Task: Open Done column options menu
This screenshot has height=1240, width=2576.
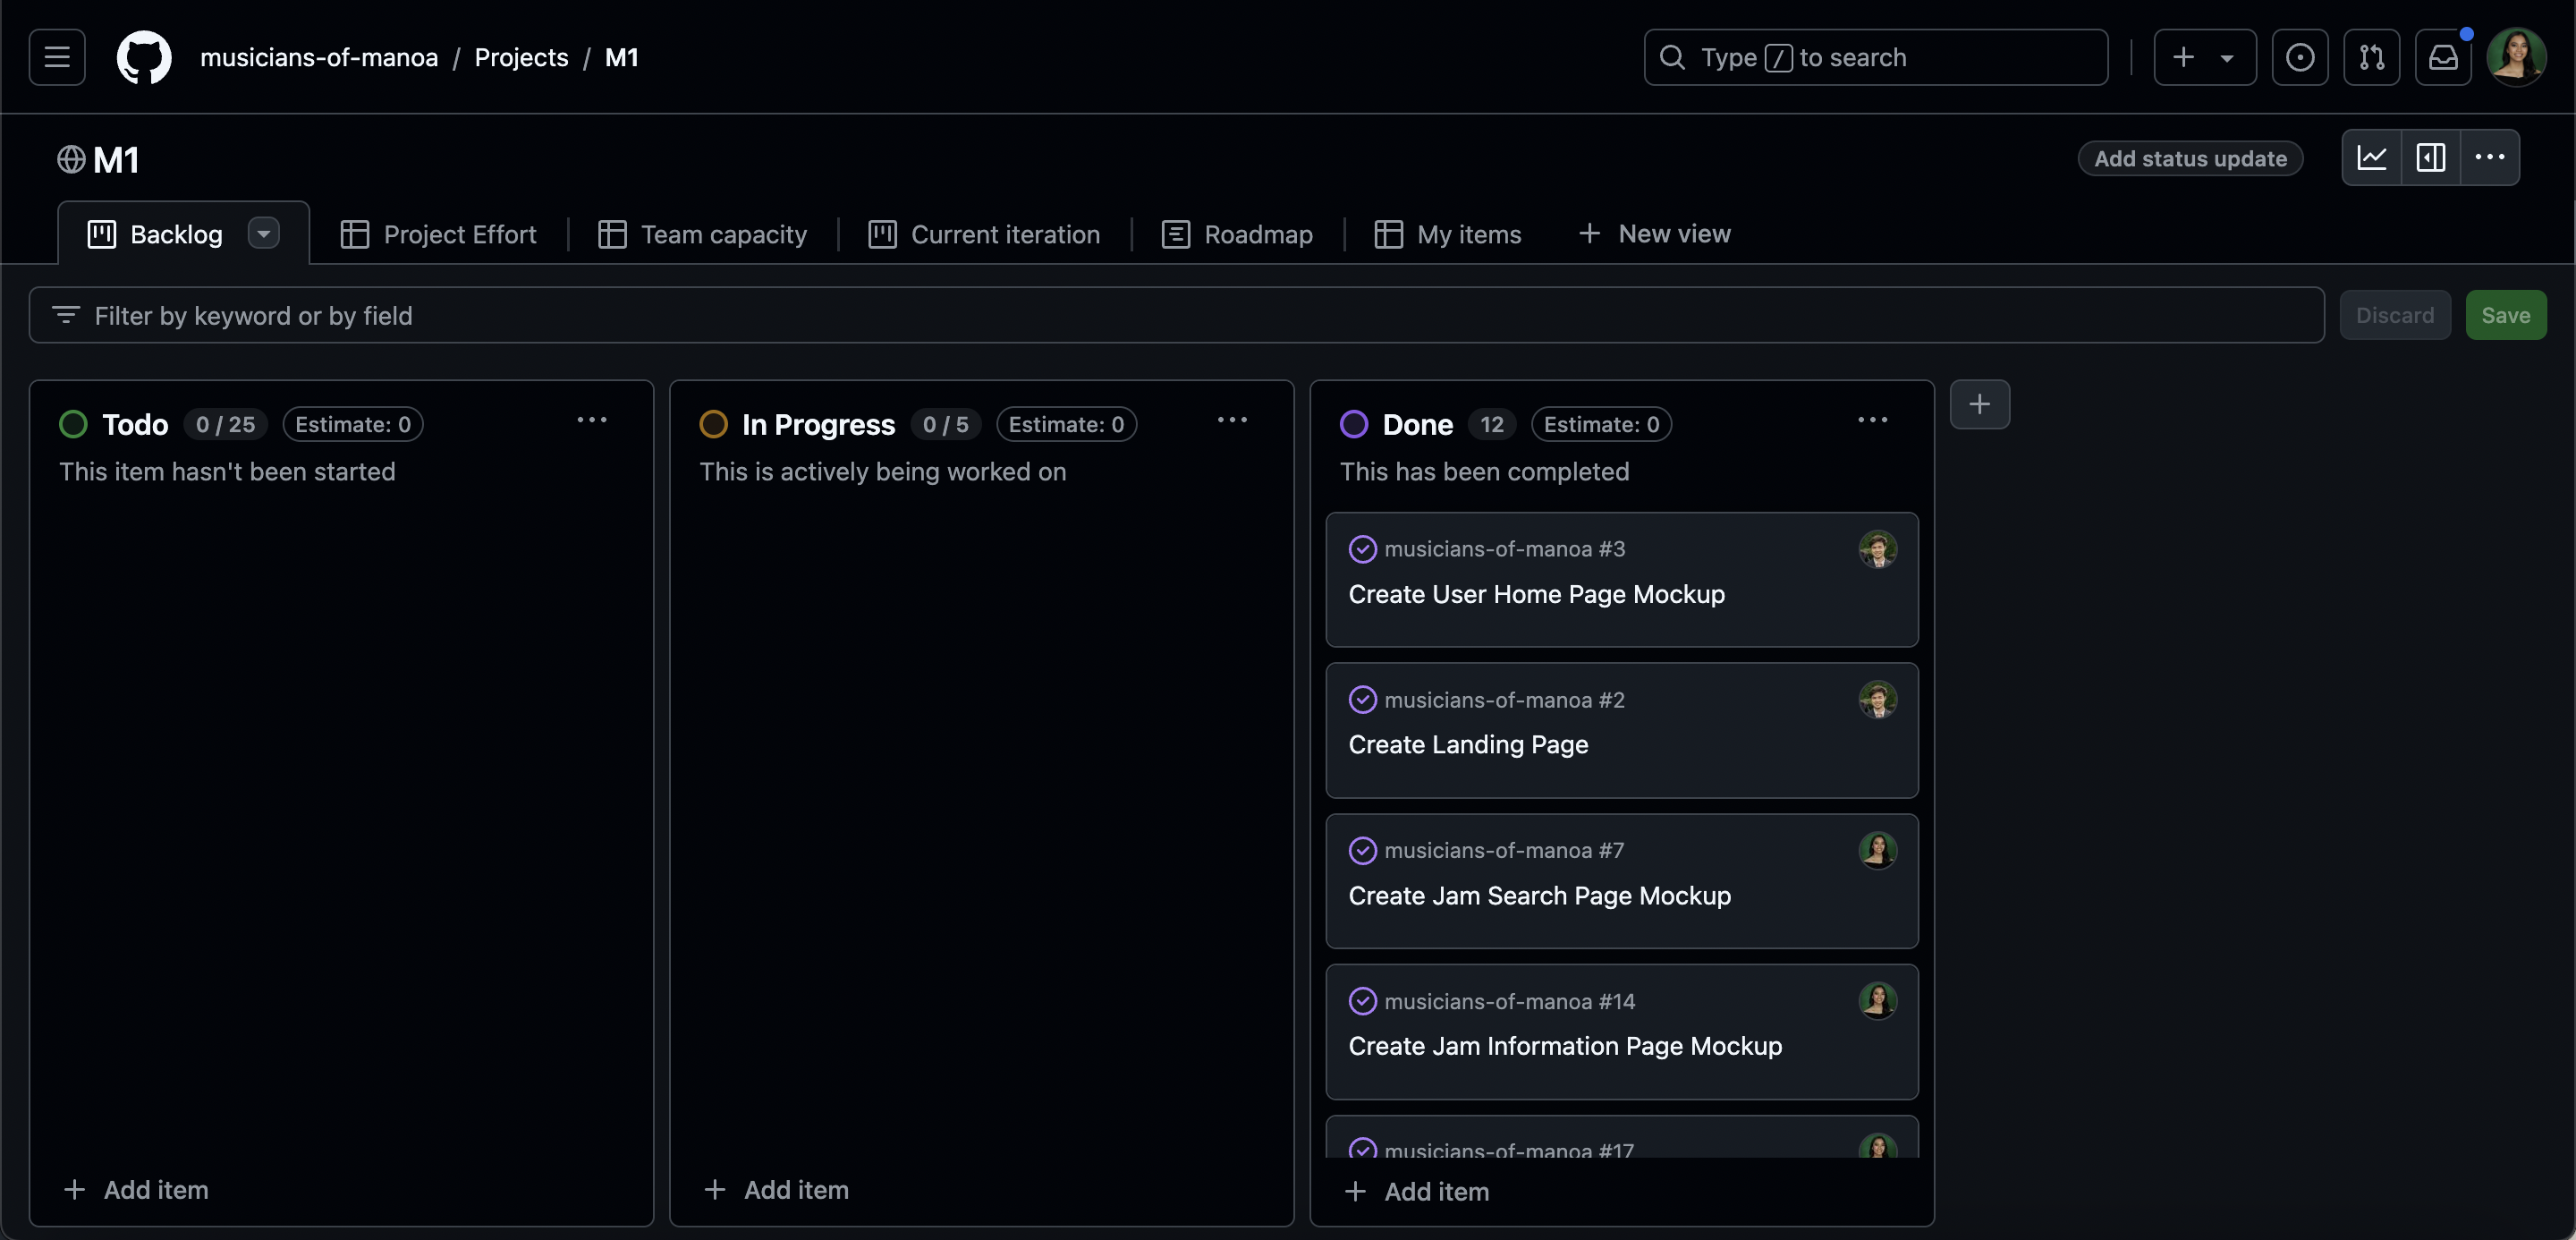Action: (x=1872, y=420)
